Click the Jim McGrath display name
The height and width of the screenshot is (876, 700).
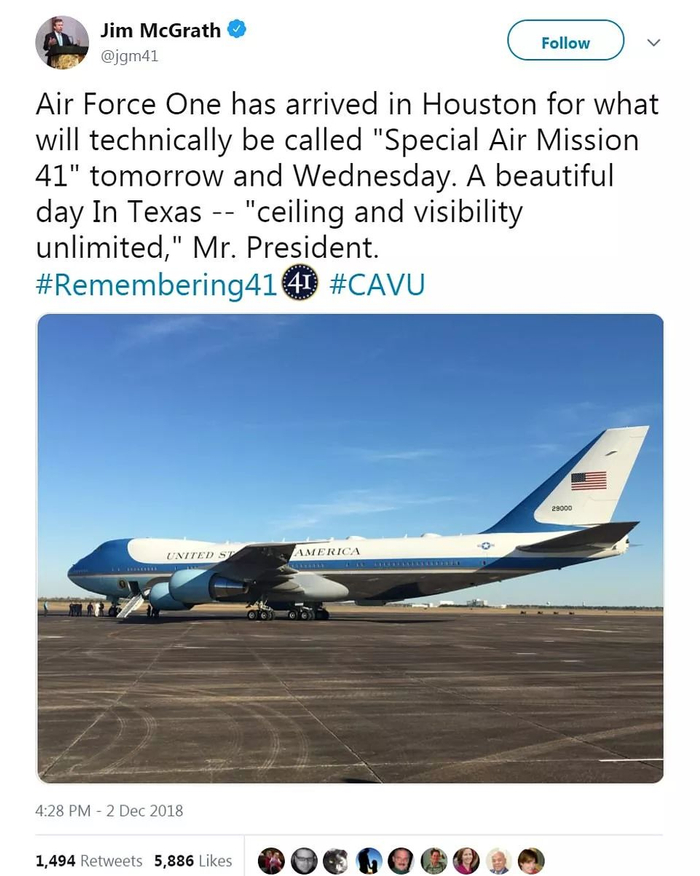click(x=160, y=31)
